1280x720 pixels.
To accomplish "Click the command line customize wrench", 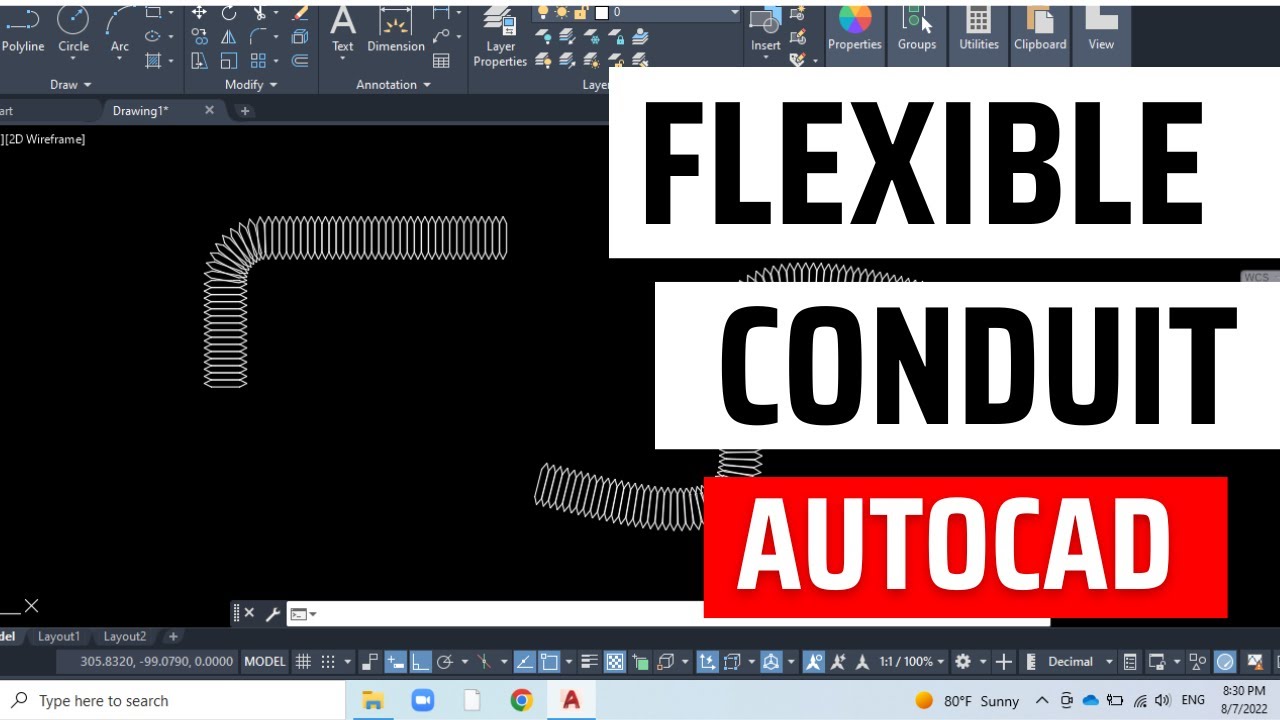I will [272, 614].
